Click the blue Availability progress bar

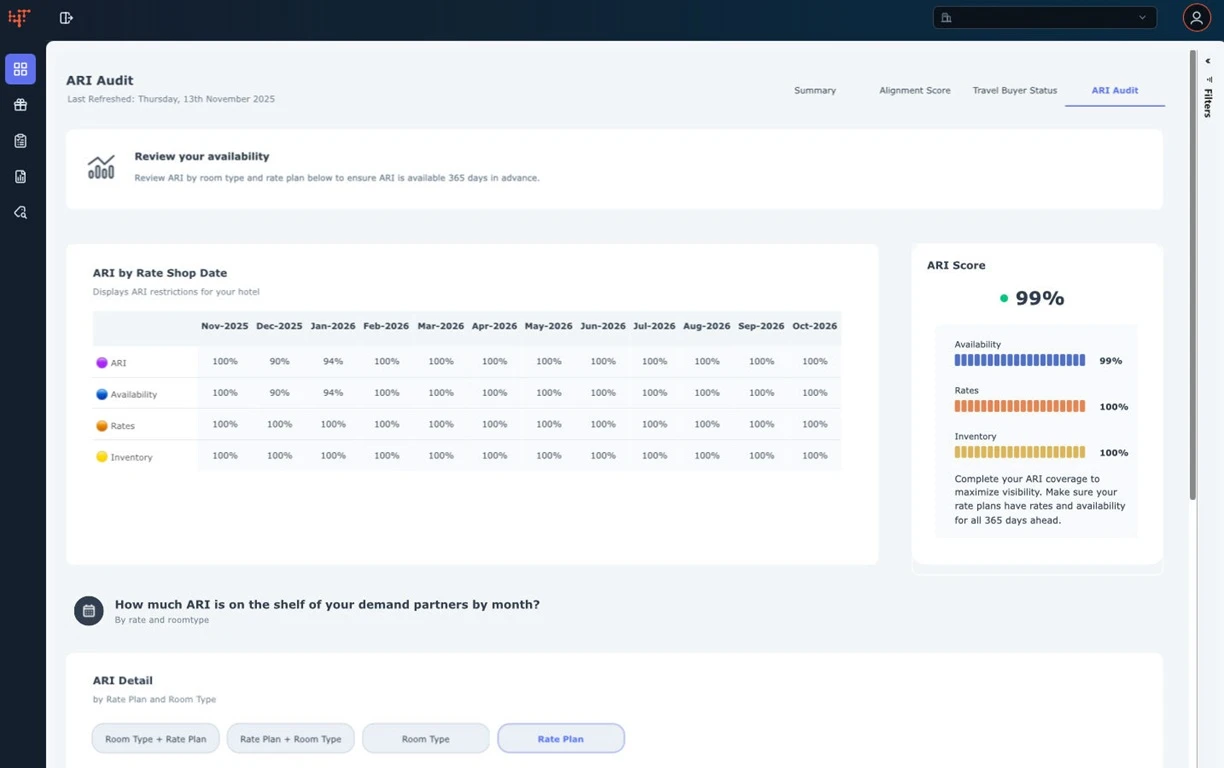coord(1020,360)
